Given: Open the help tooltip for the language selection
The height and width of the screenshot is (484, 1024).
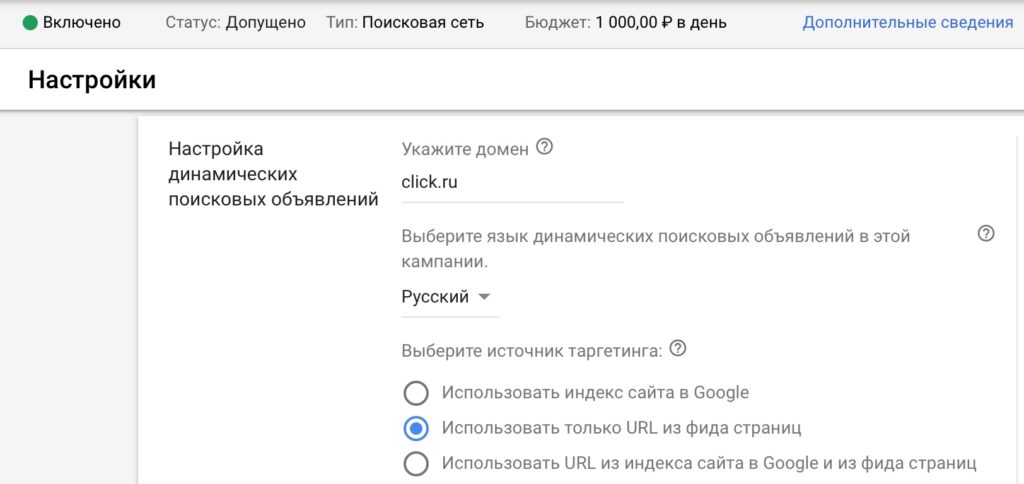Looking at the screenshot, I should click(x=986, y=234).
